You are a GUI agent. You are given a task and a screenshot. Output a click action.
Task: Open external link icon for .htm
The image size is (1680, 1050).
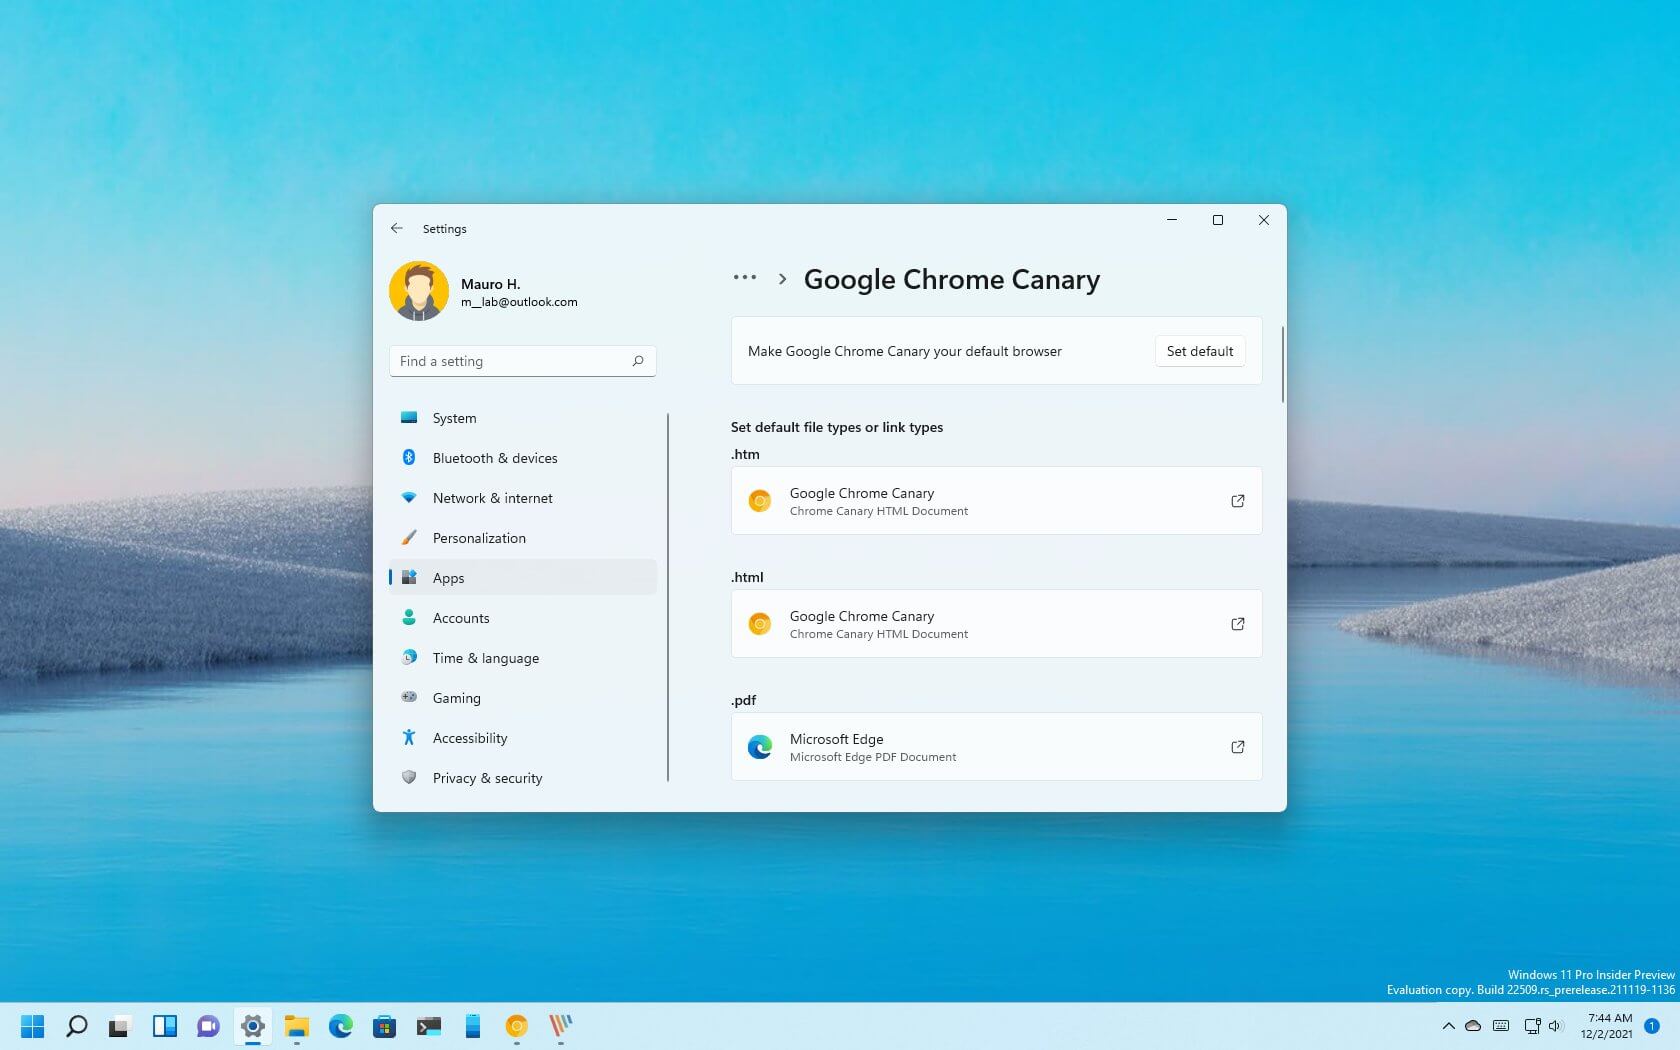1237,501
